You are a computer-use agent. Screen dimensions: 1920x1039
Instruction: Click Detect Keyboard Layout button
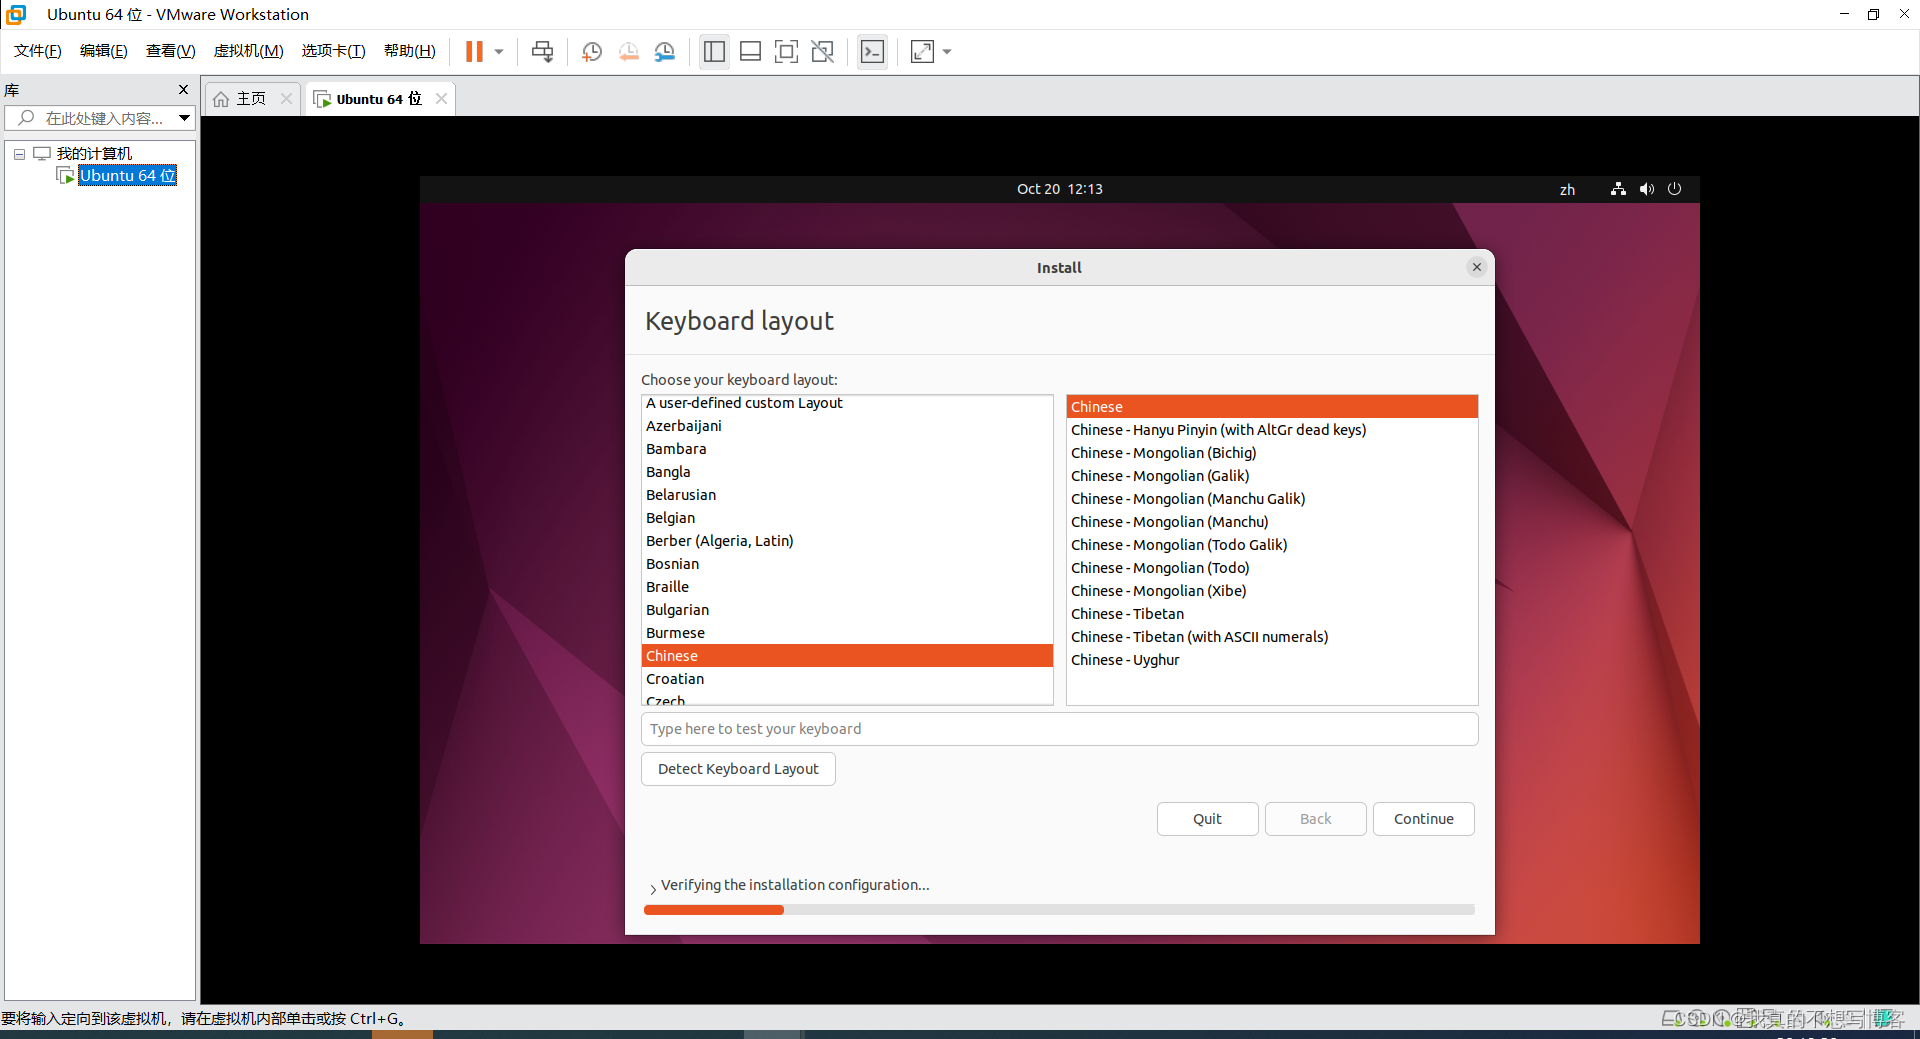tap(738, 769)
